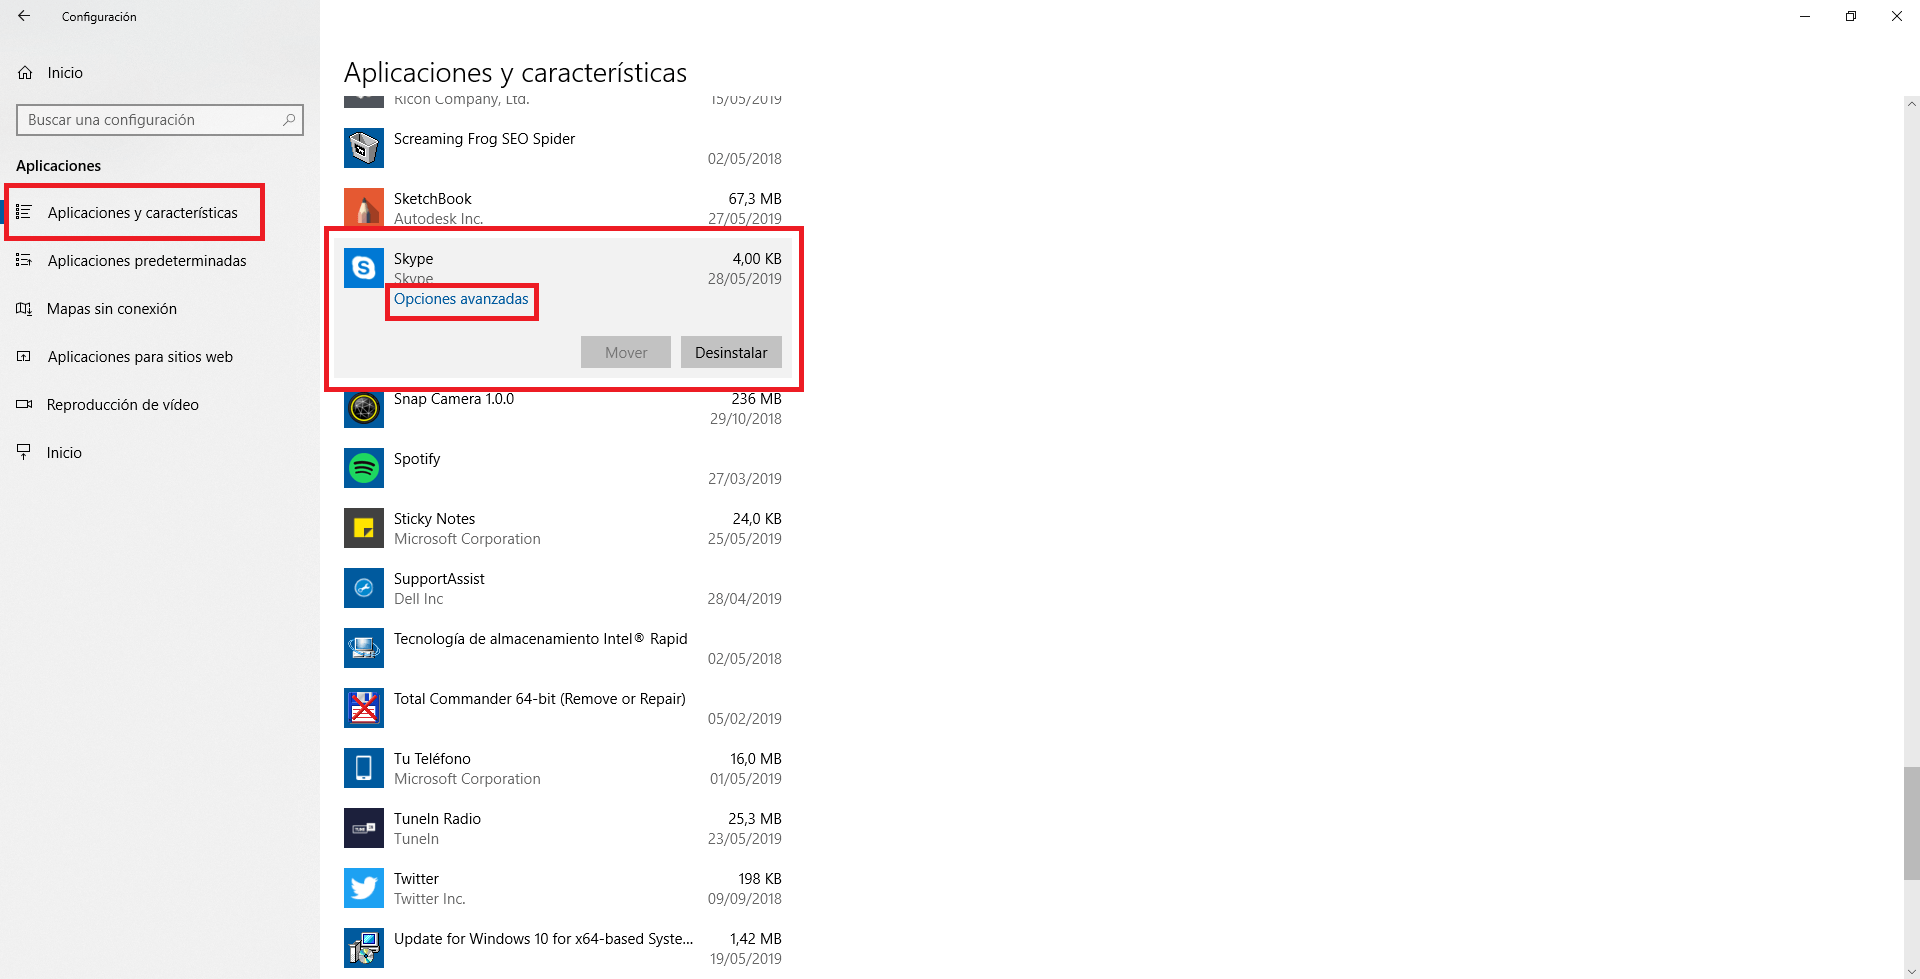Select the SupportAssist entry name
Screen dimensions: 1920x979
coord(439,579)
